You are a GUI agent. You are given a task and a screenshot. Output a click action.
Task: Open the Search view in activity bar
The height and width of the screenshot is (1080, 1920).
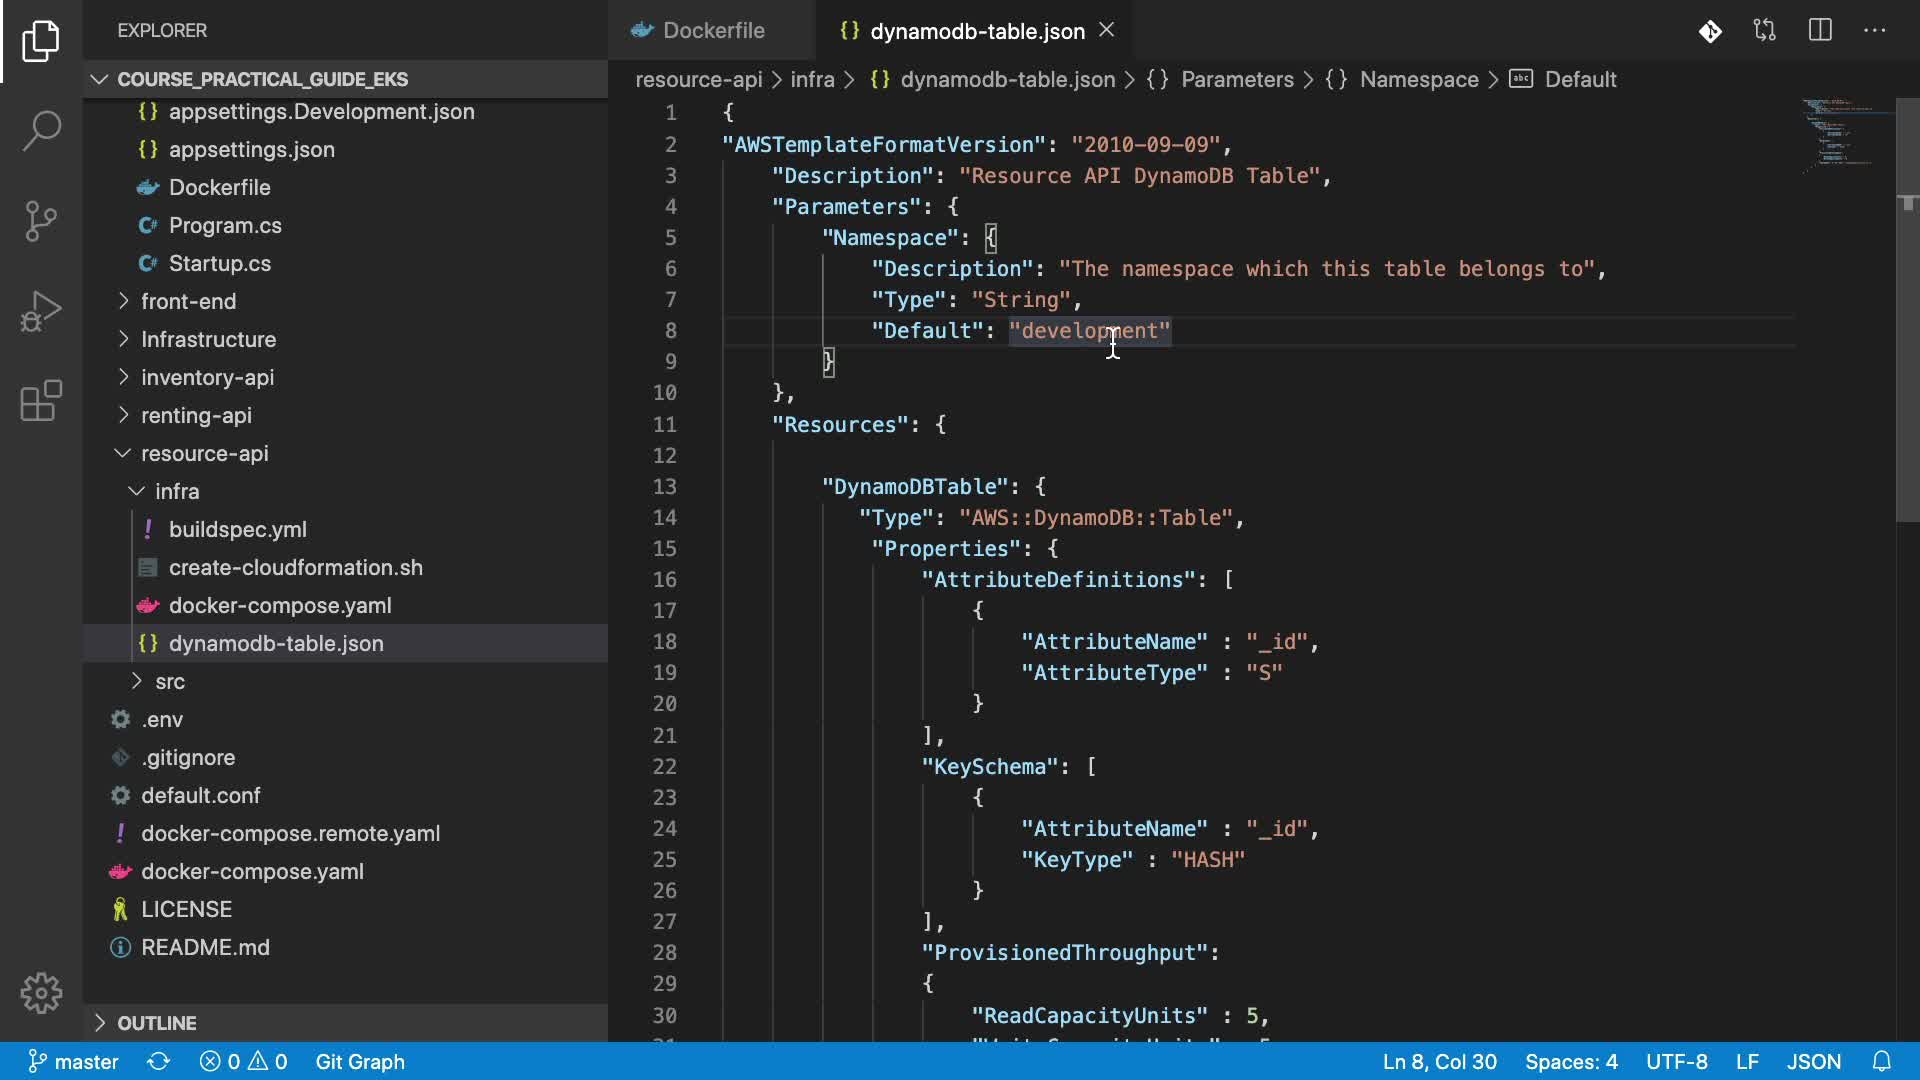pos(41,130)
